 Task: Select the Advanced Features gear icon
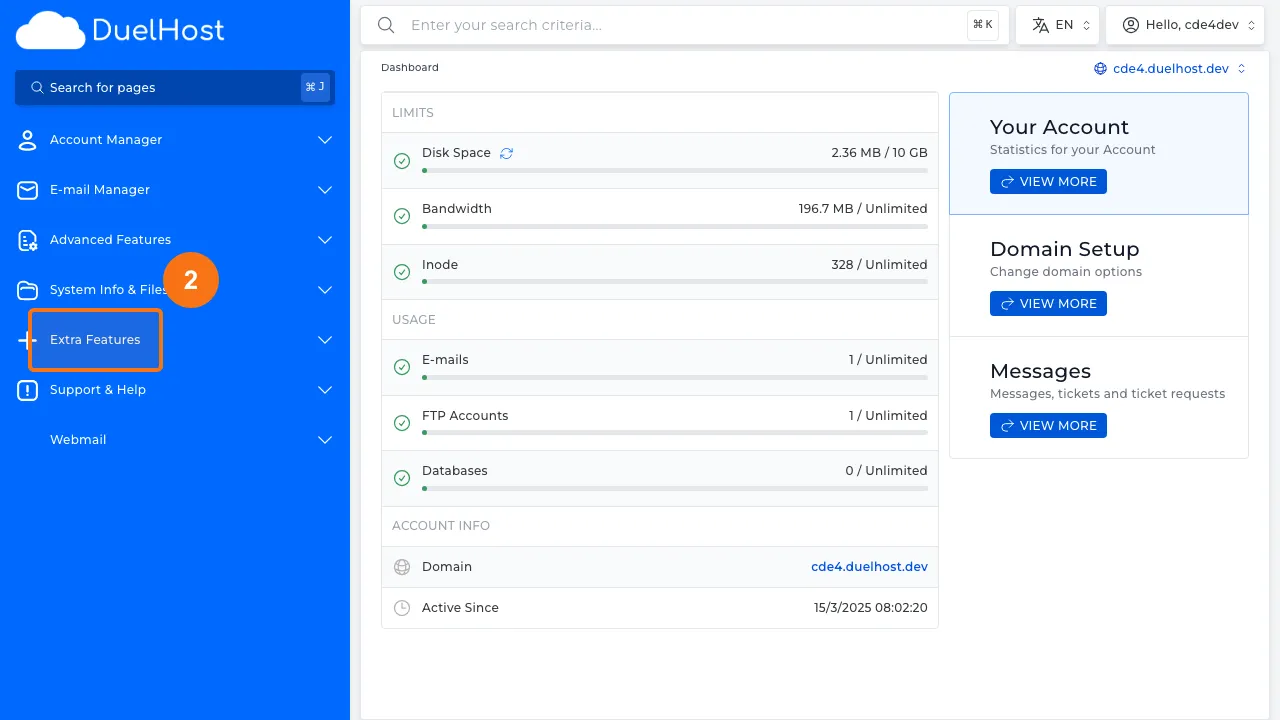click(x=27, y=240)
